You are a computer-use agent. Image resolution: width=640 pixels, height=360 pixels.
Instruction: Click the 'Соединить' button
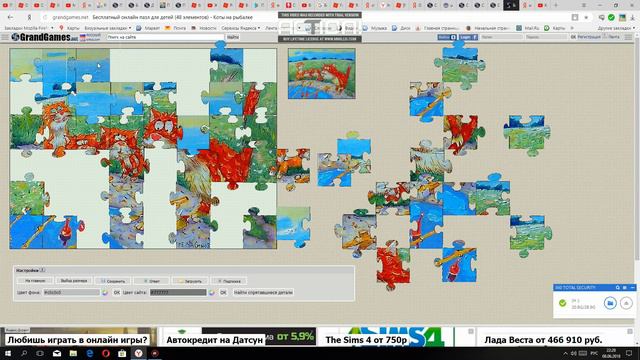click(x=113, y=281)
